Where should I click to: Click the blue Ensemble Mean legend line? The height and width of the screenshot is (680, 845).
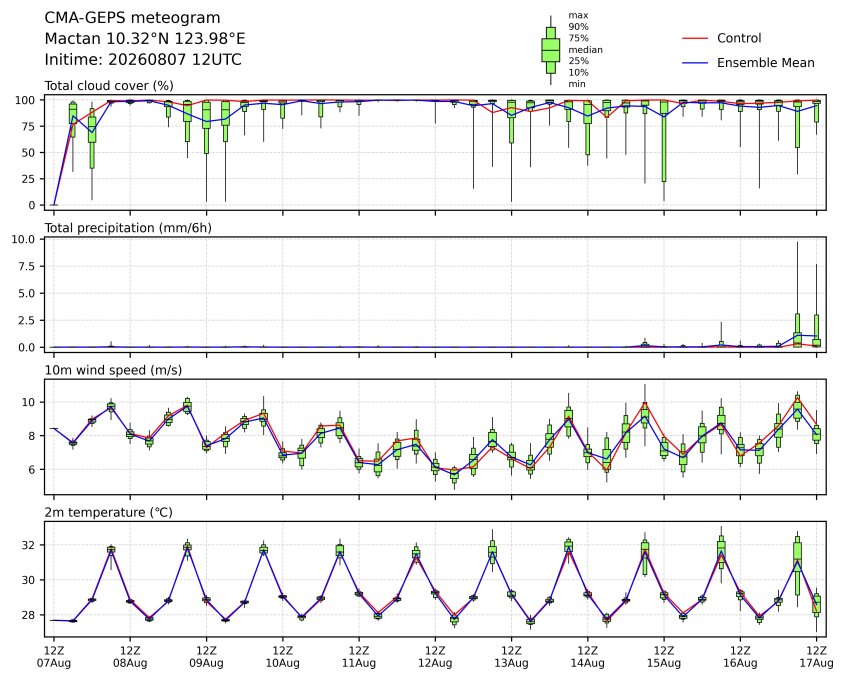(x=695, y=63)
